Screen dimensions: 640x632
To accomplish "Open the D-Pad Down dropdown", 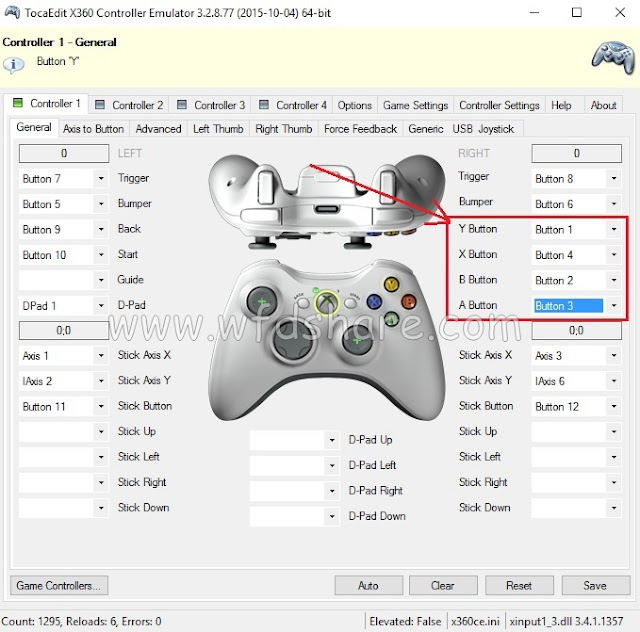I will click(x=294, y=516).
